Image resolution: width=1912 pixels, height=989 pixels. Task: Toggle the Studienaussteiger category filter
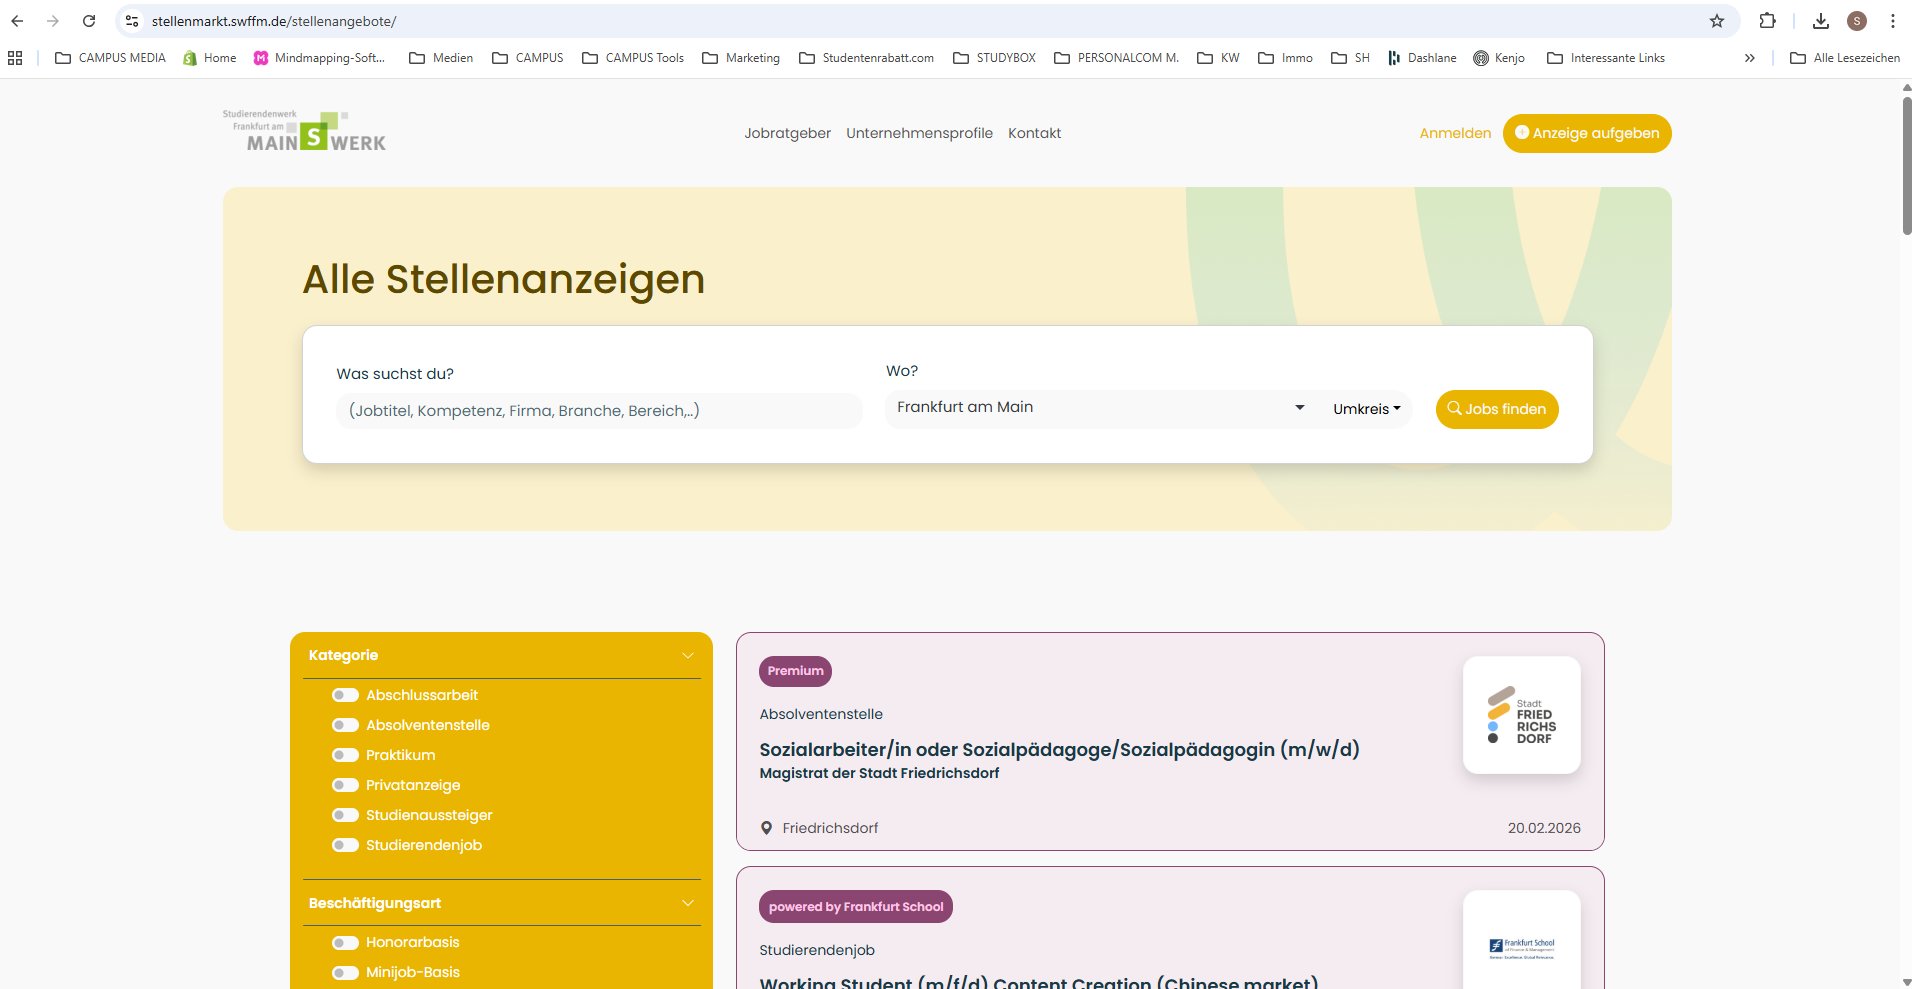[345, 815]
